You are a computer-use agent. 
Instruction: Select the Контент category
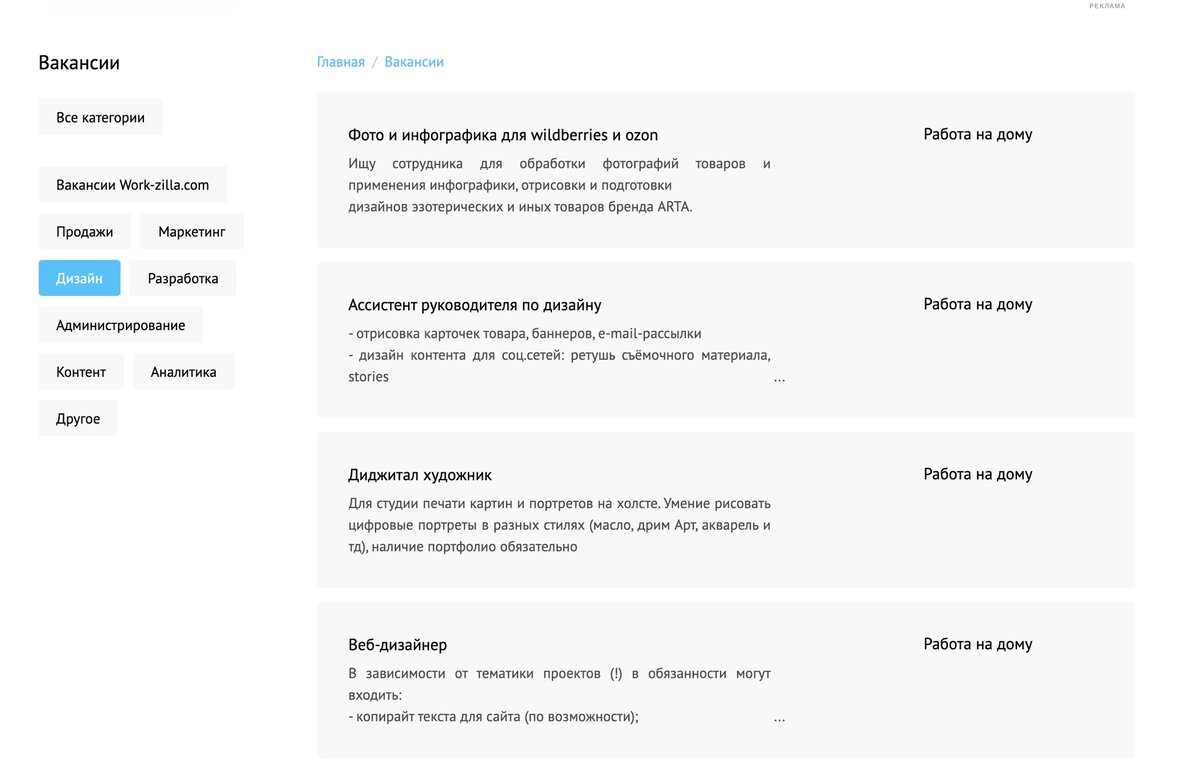pyautogui.click(x=81, y=371)
